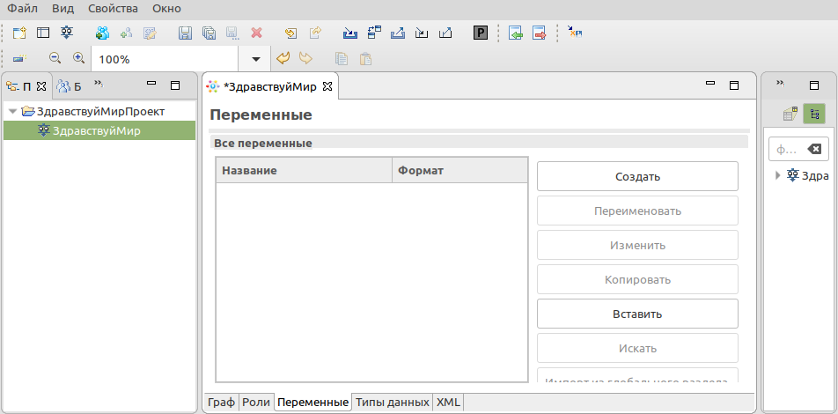Create a new project with the toolbar icon
The height and width of the screenshot is (414, 838).
(20, 33)
